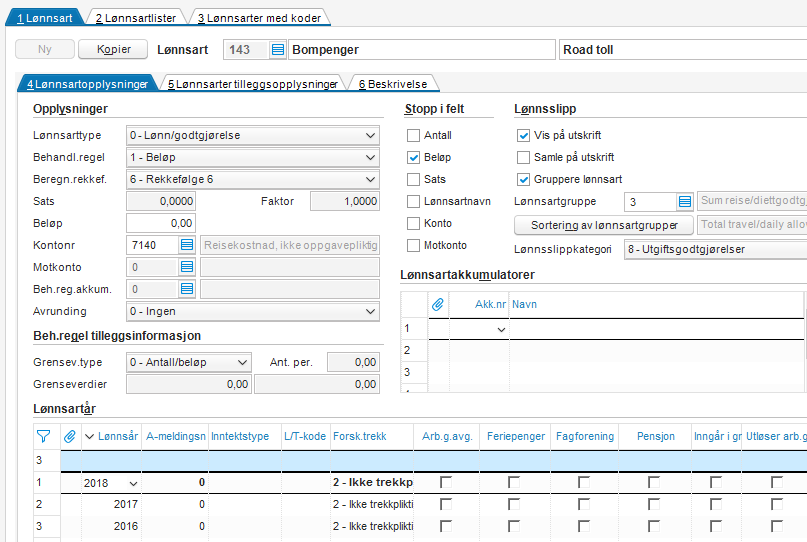Enable the Motkonto checkbox under Stopp i felt

(413, 246)
